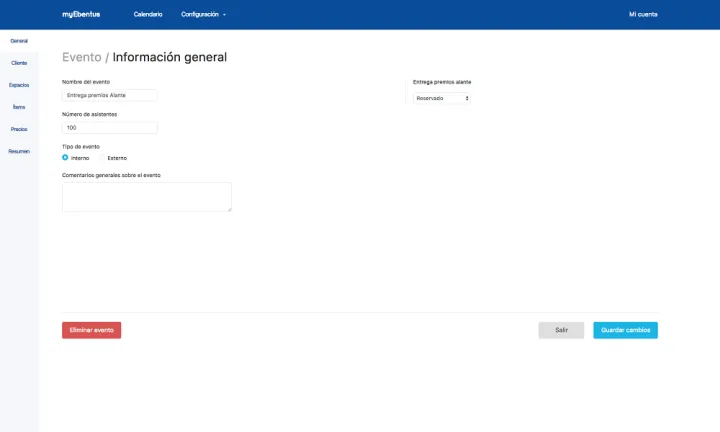This screenshot has height=432, width=720.
Task: Select the General sidebar tab
Action: click(19, 41)
